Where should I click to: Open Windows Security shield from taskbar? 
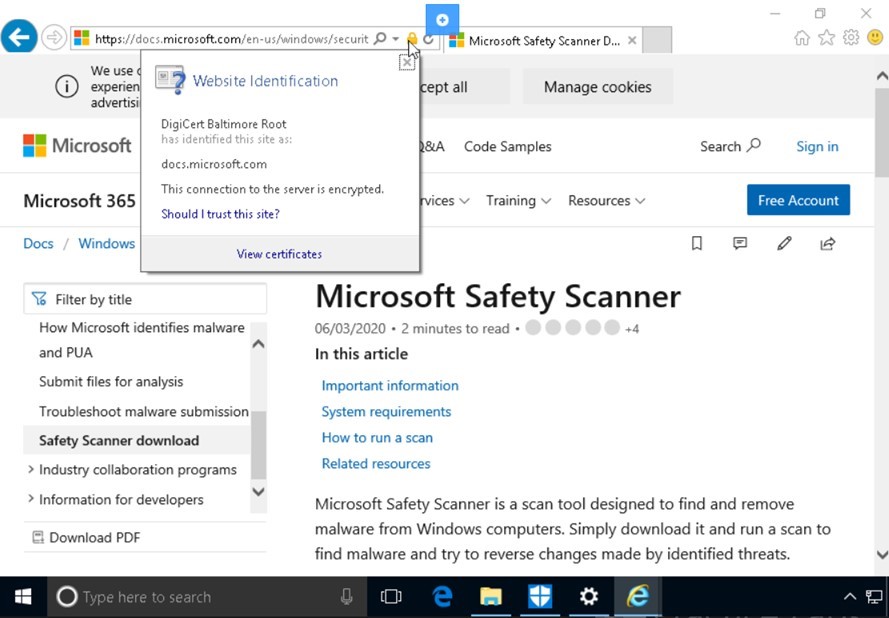pos(540,596)
